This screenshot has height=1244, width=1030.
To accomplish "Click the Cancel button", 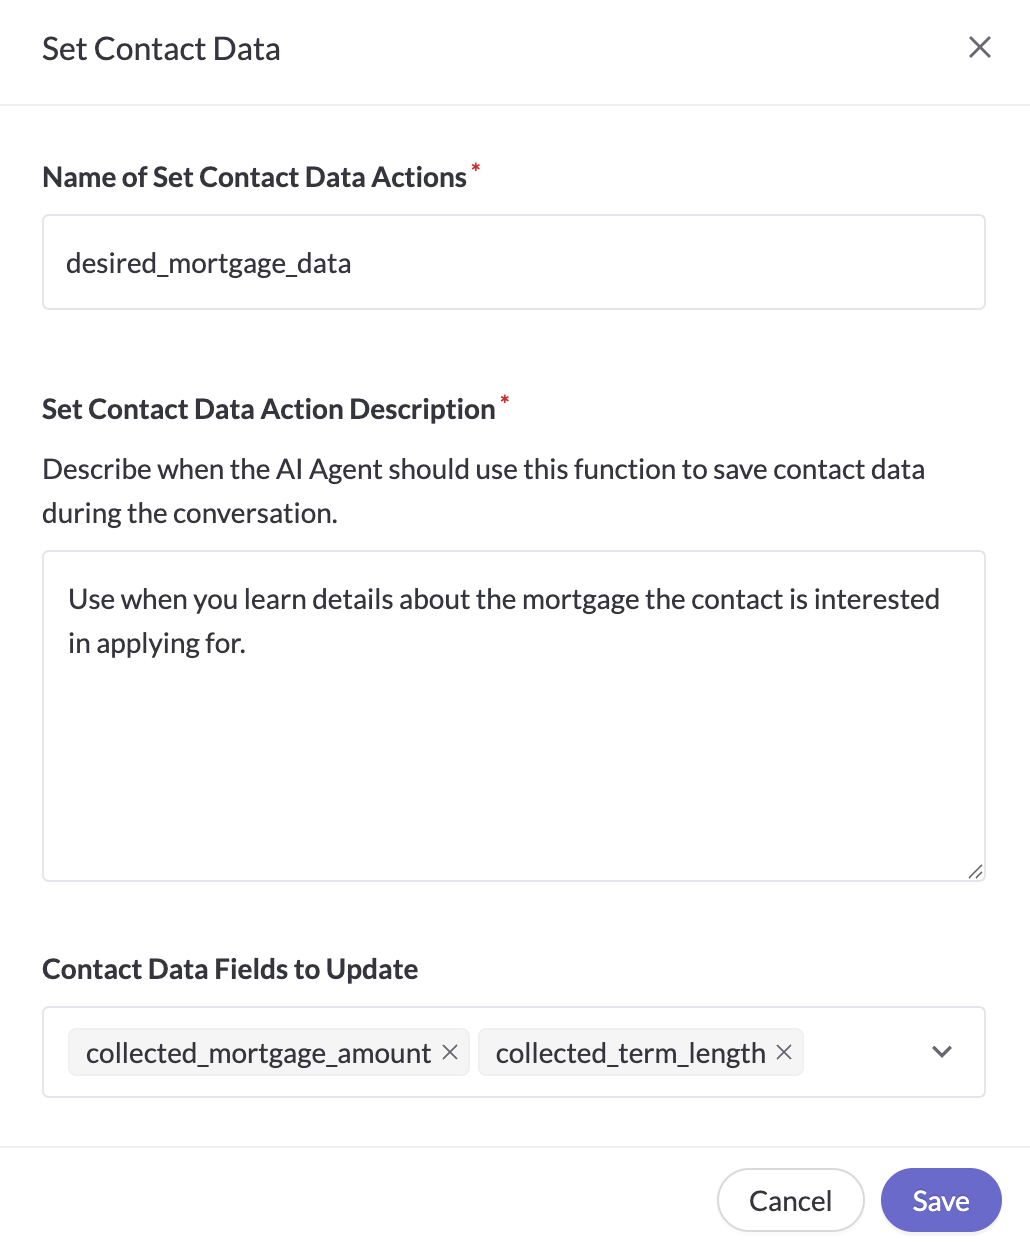I will [x=790, y=1200].
